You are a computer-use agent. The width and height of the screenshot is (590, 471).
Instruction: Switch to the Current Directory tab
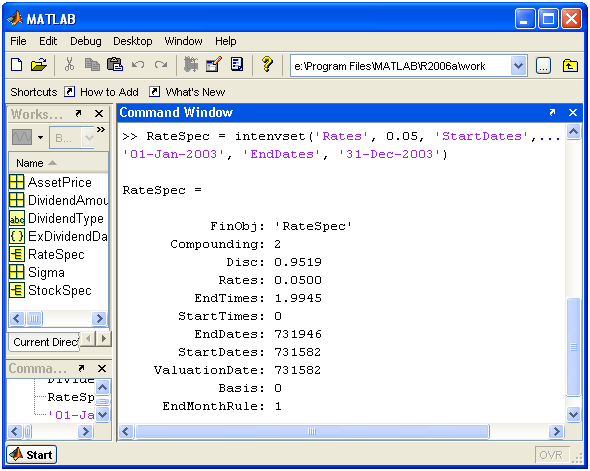pyautogui.click(x=45, y=342)
